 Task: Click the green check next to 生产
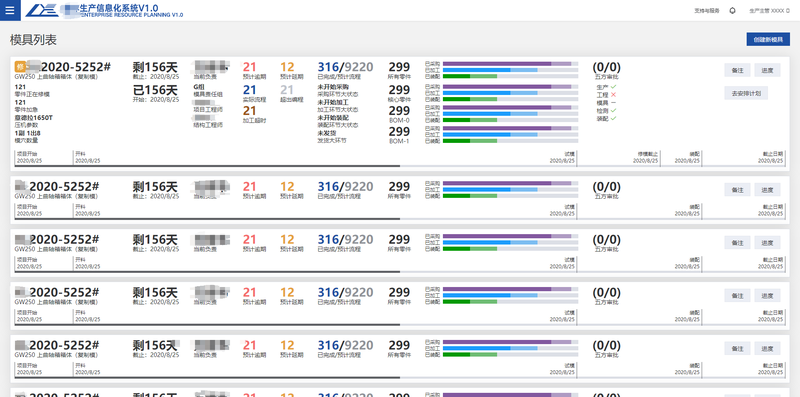pos(614,87)
